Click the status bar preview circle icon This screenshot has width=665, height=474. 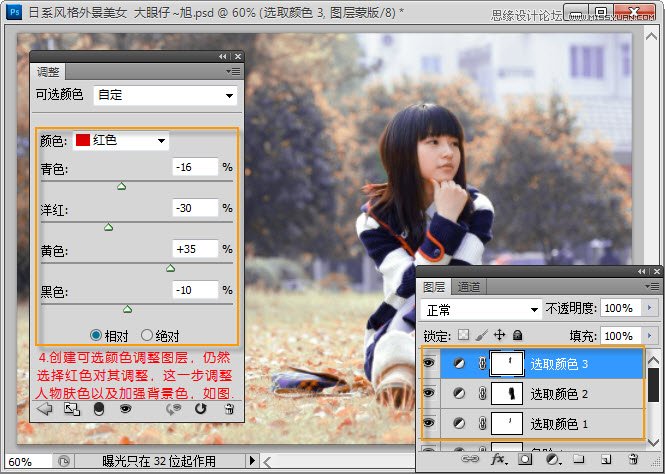(x=64, y=461)
